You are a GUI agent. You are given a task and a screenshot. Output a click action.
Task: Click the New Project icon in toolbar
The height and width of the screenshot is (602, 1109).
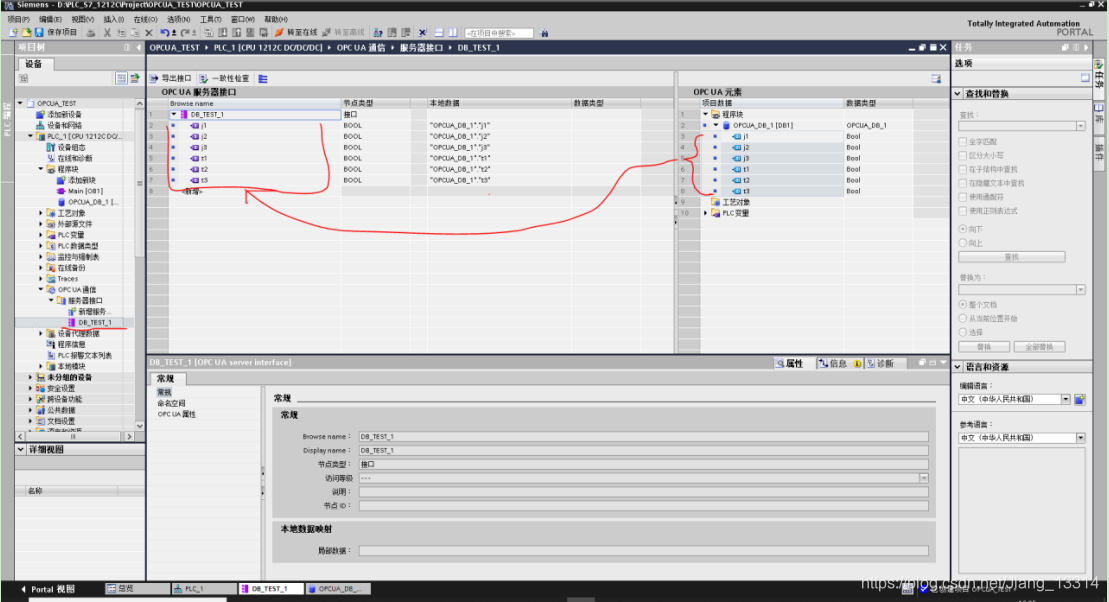coord(13,33)
